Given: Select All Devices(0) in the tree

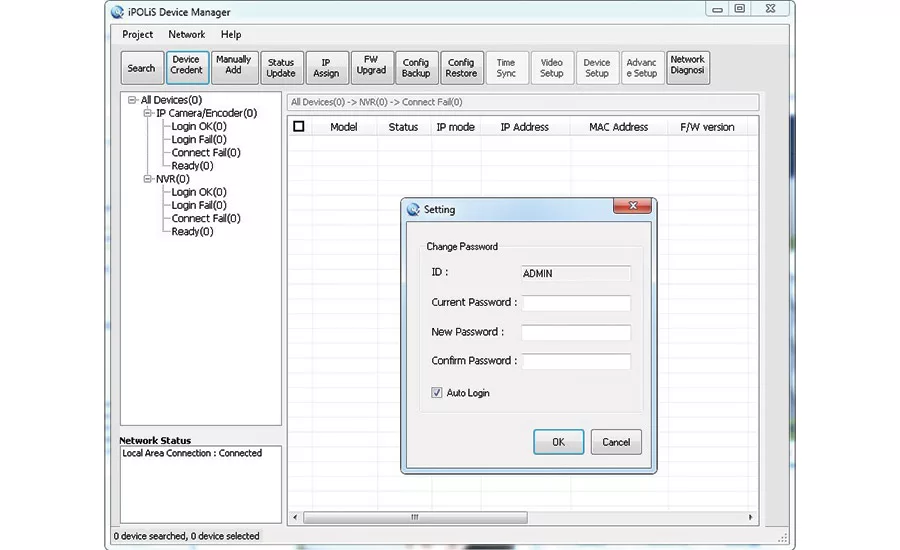Looking at the screenshot, I should (172, 100).
